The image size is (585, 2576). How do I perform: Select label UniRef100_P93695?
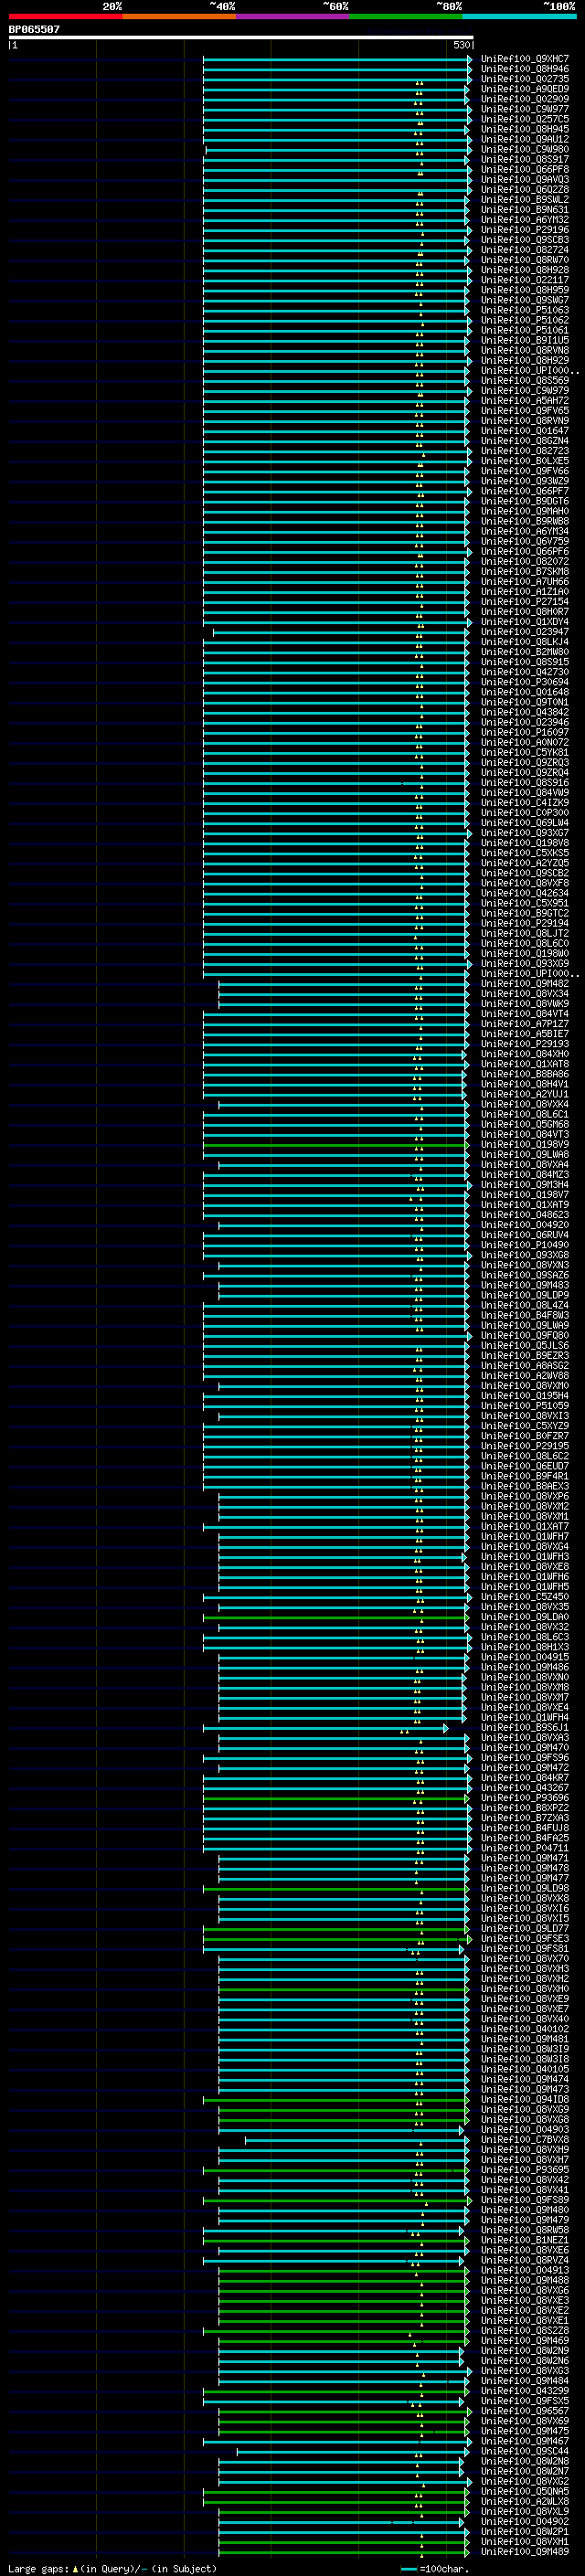(x=525, y=2170)
